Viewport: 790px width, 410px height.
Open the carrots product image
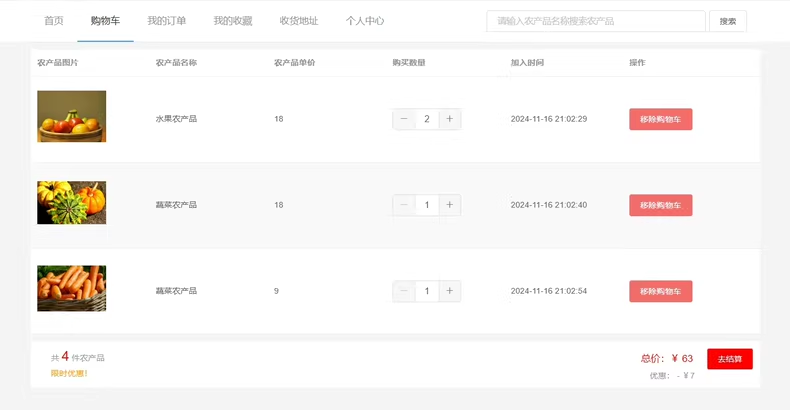pos(72,289)
